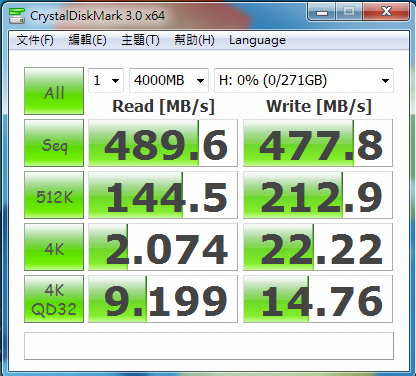416x376 pixels.
Task: Open the Language menu
Action: tap(257, 40)
